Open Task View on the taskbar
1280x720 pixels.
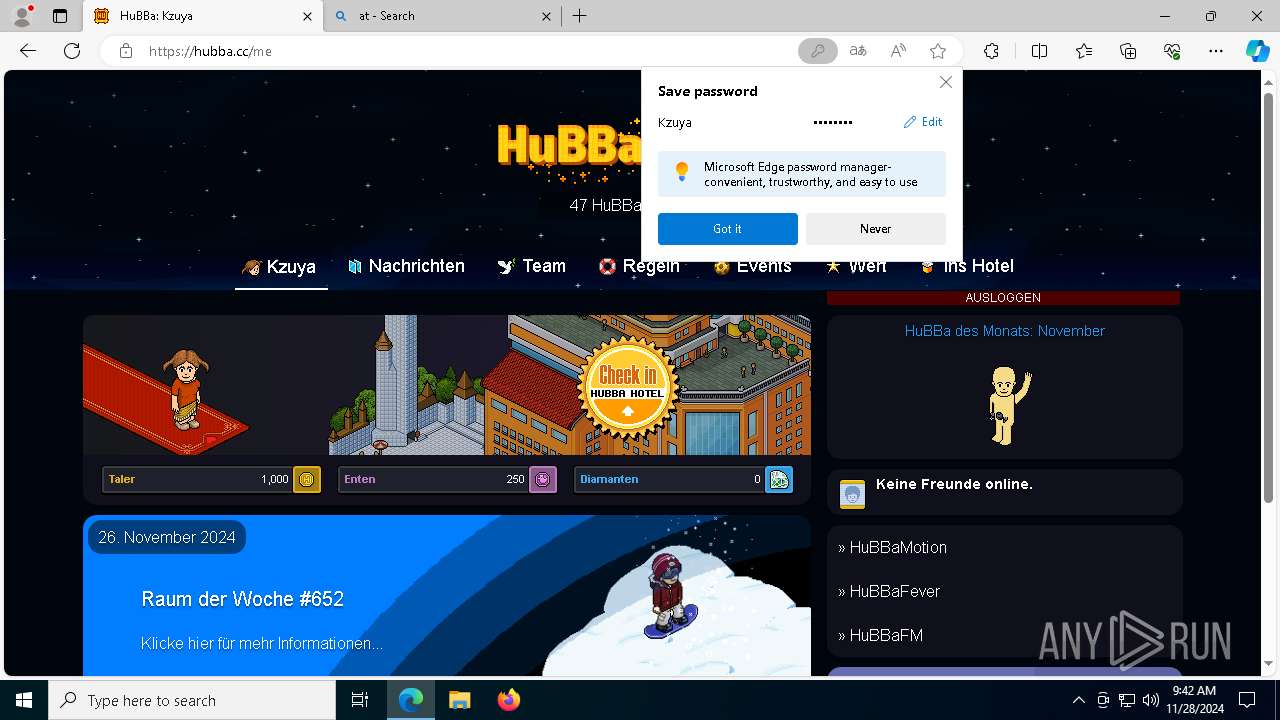[360, 700]
